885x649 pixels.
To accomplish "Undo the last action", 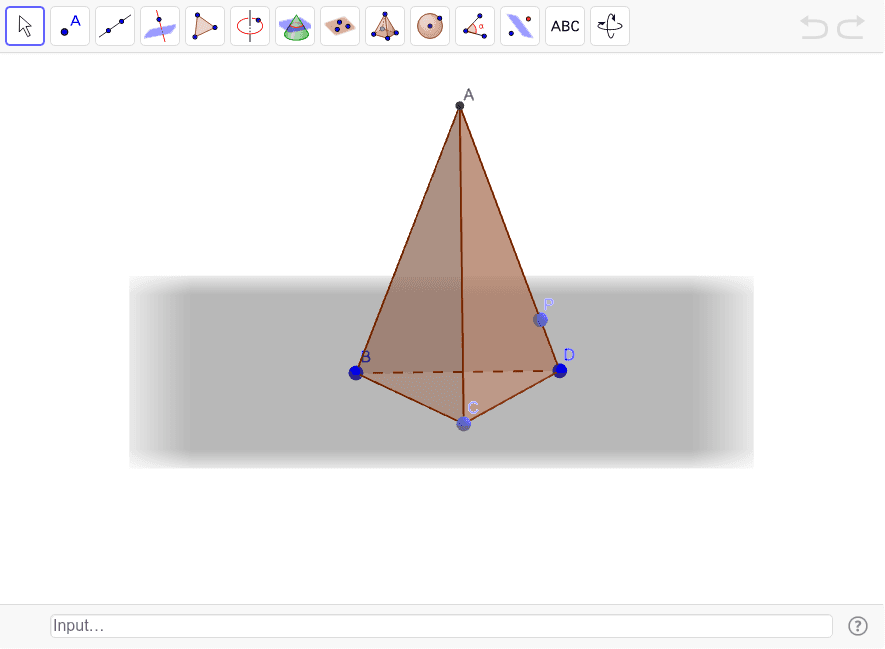I will [813, 28].
